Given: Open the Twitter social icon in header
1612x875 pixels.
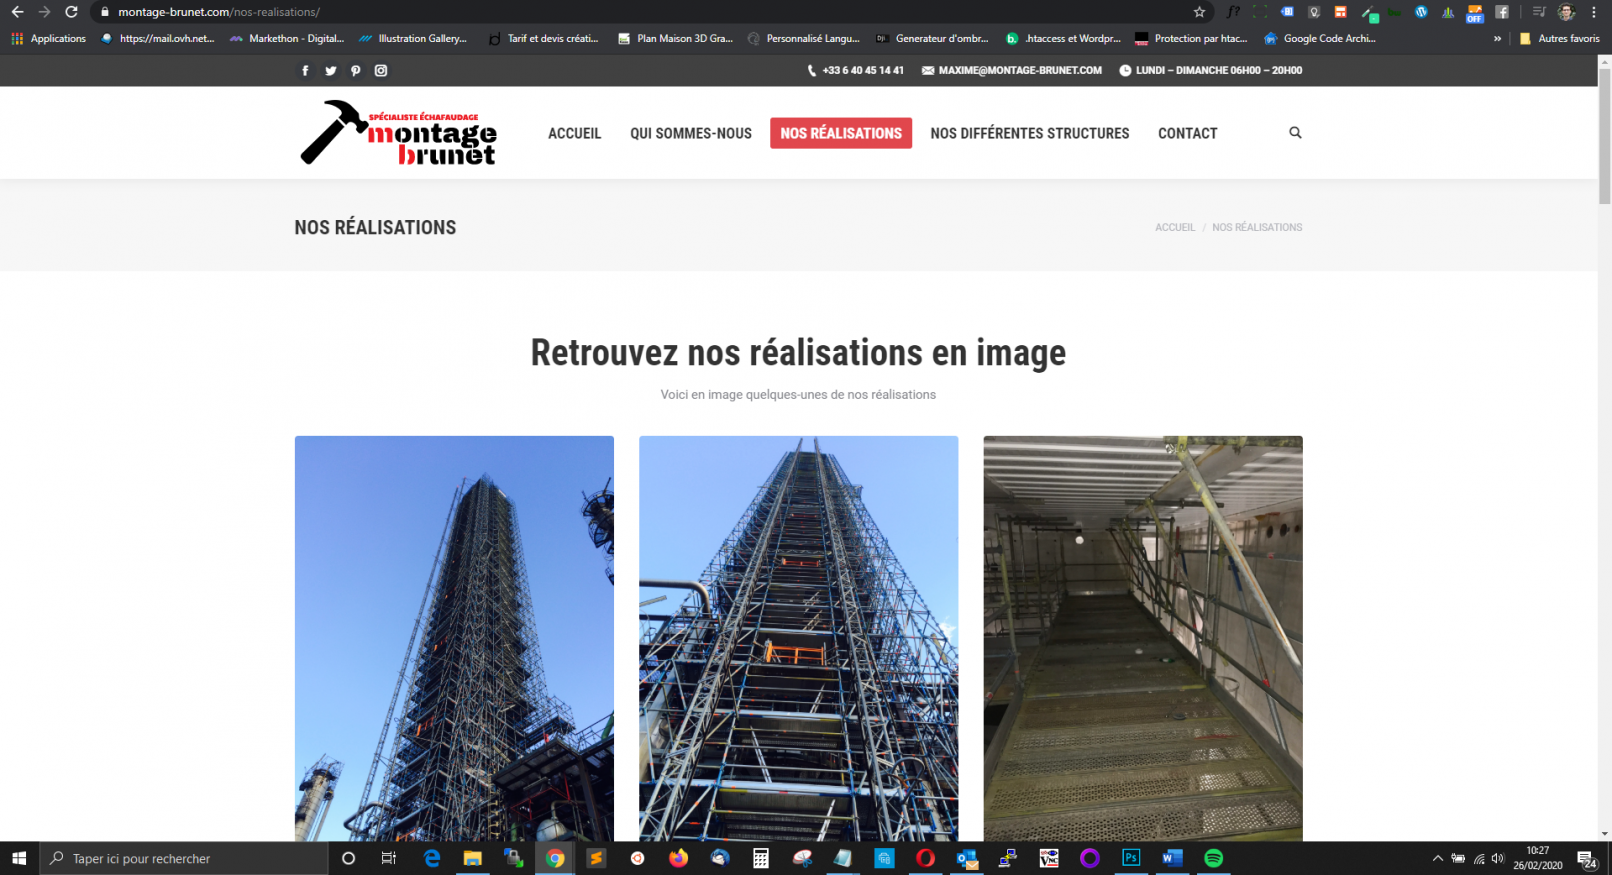Looking at the screenshot, I should coord(330,71).
